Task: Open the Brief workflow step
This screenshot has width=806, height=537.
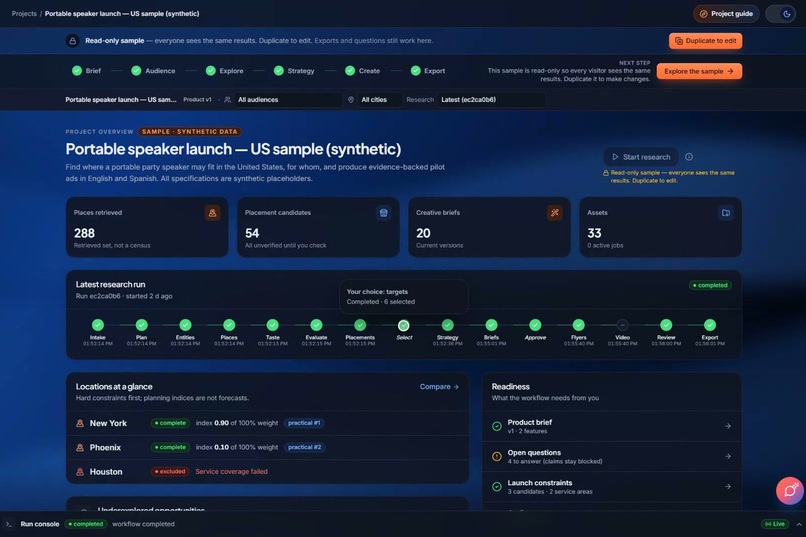Action: tap(86, 71)
